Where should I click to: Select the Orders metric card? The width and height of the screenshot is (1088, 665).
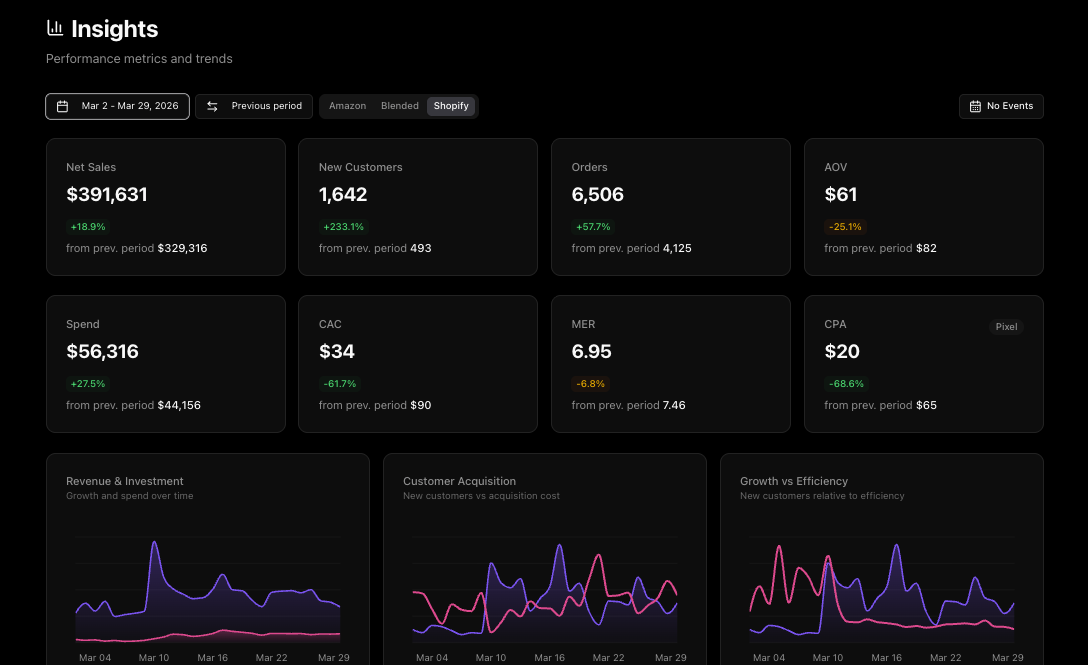click(670, 206)
